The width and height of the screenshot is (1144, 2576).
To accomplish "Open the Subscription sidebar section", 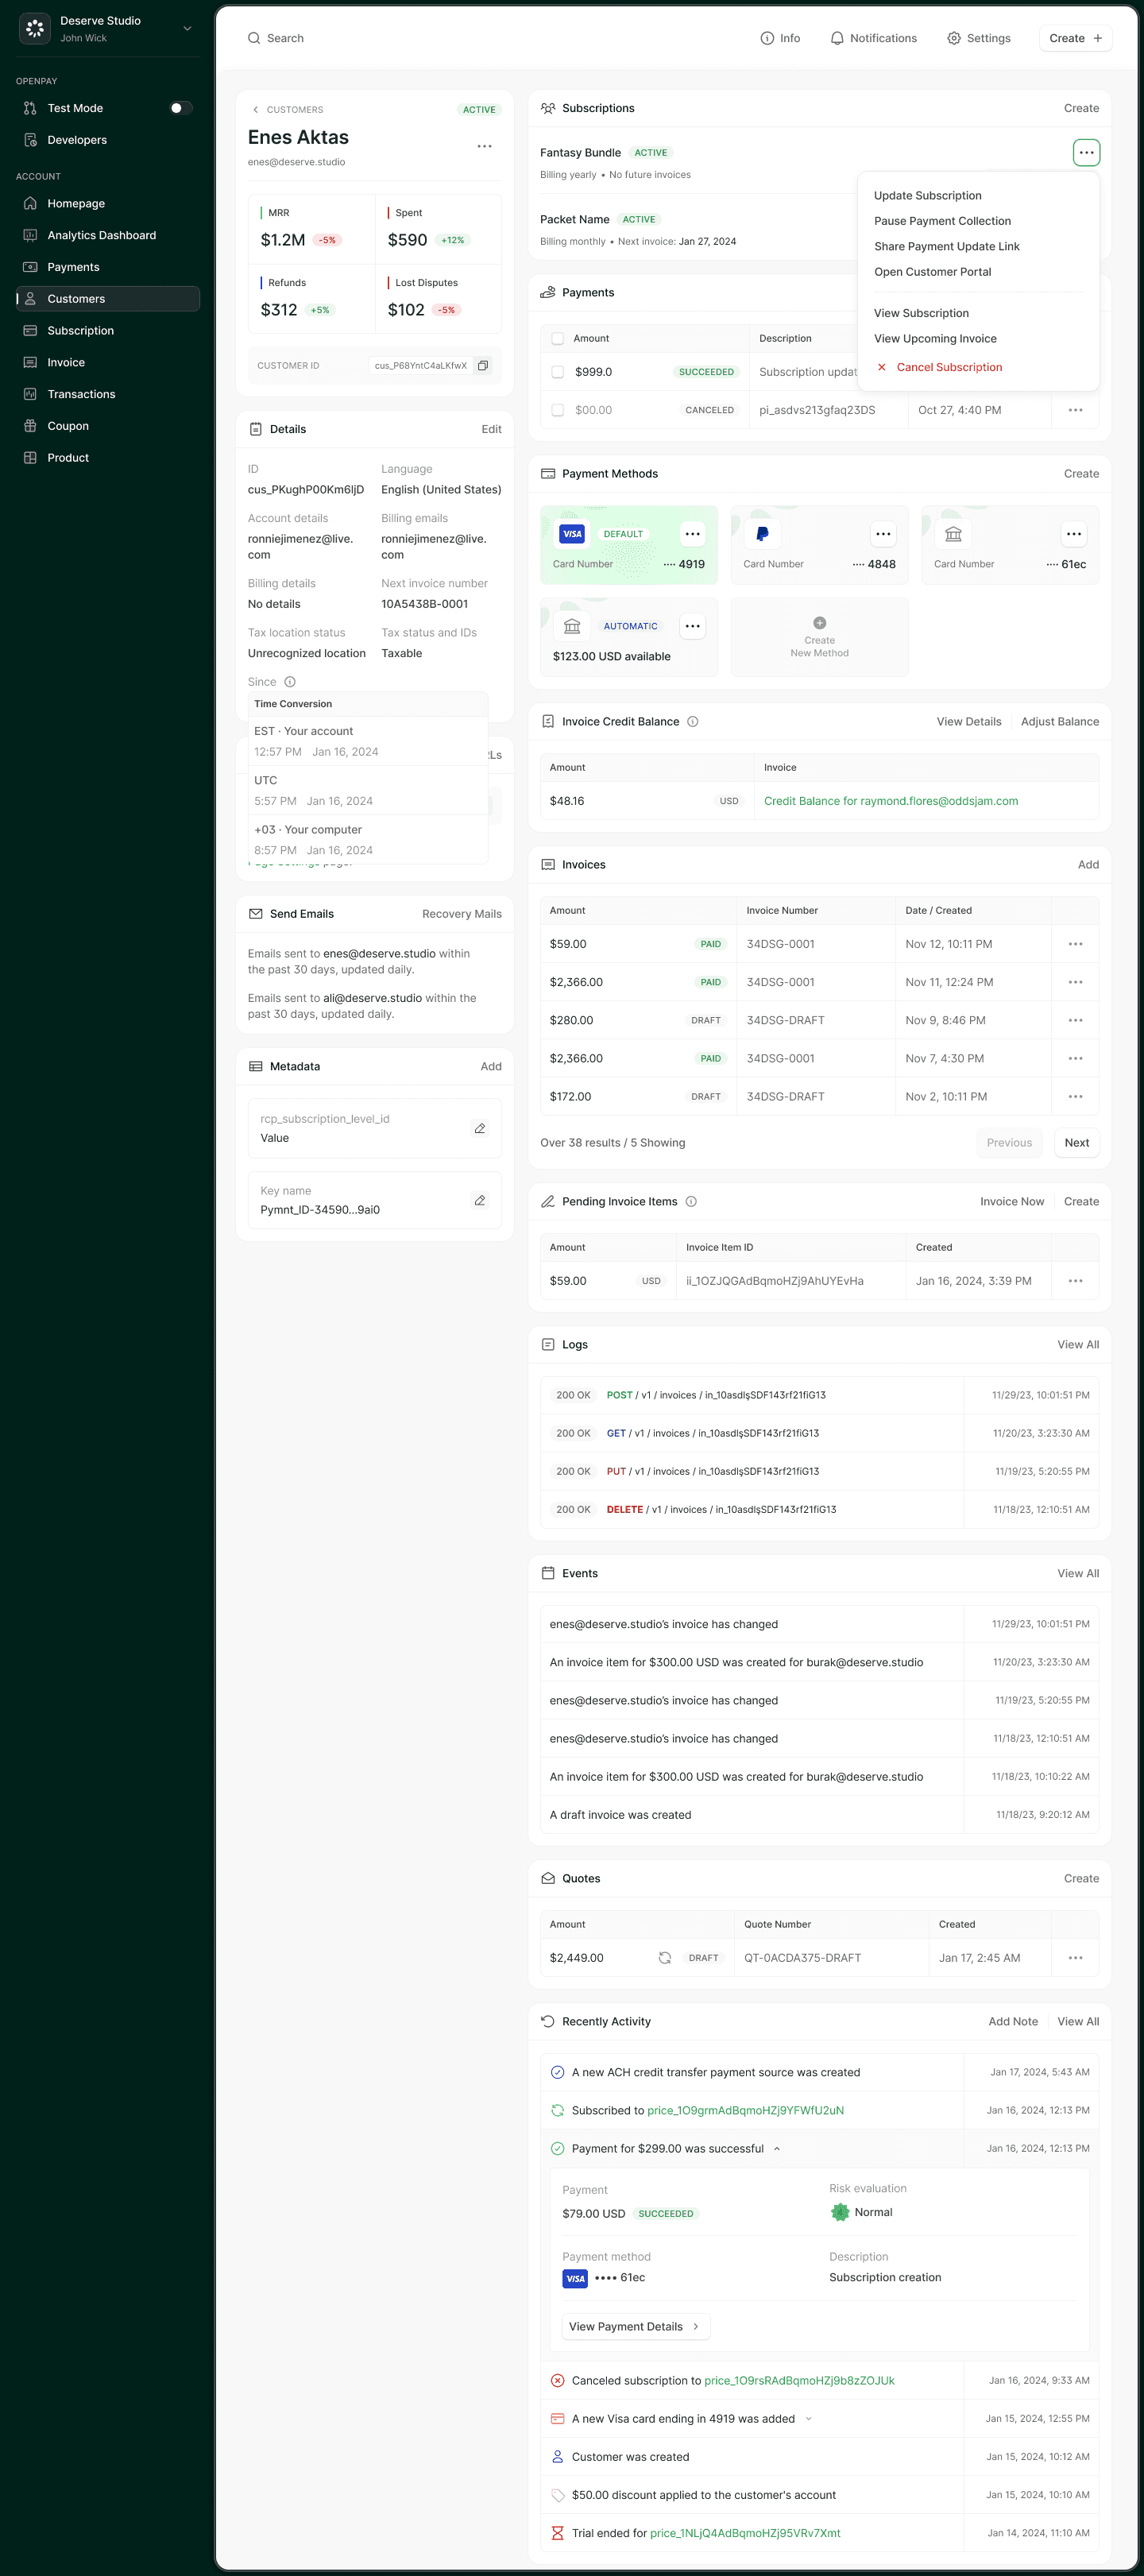I will (x=108, y=331).
